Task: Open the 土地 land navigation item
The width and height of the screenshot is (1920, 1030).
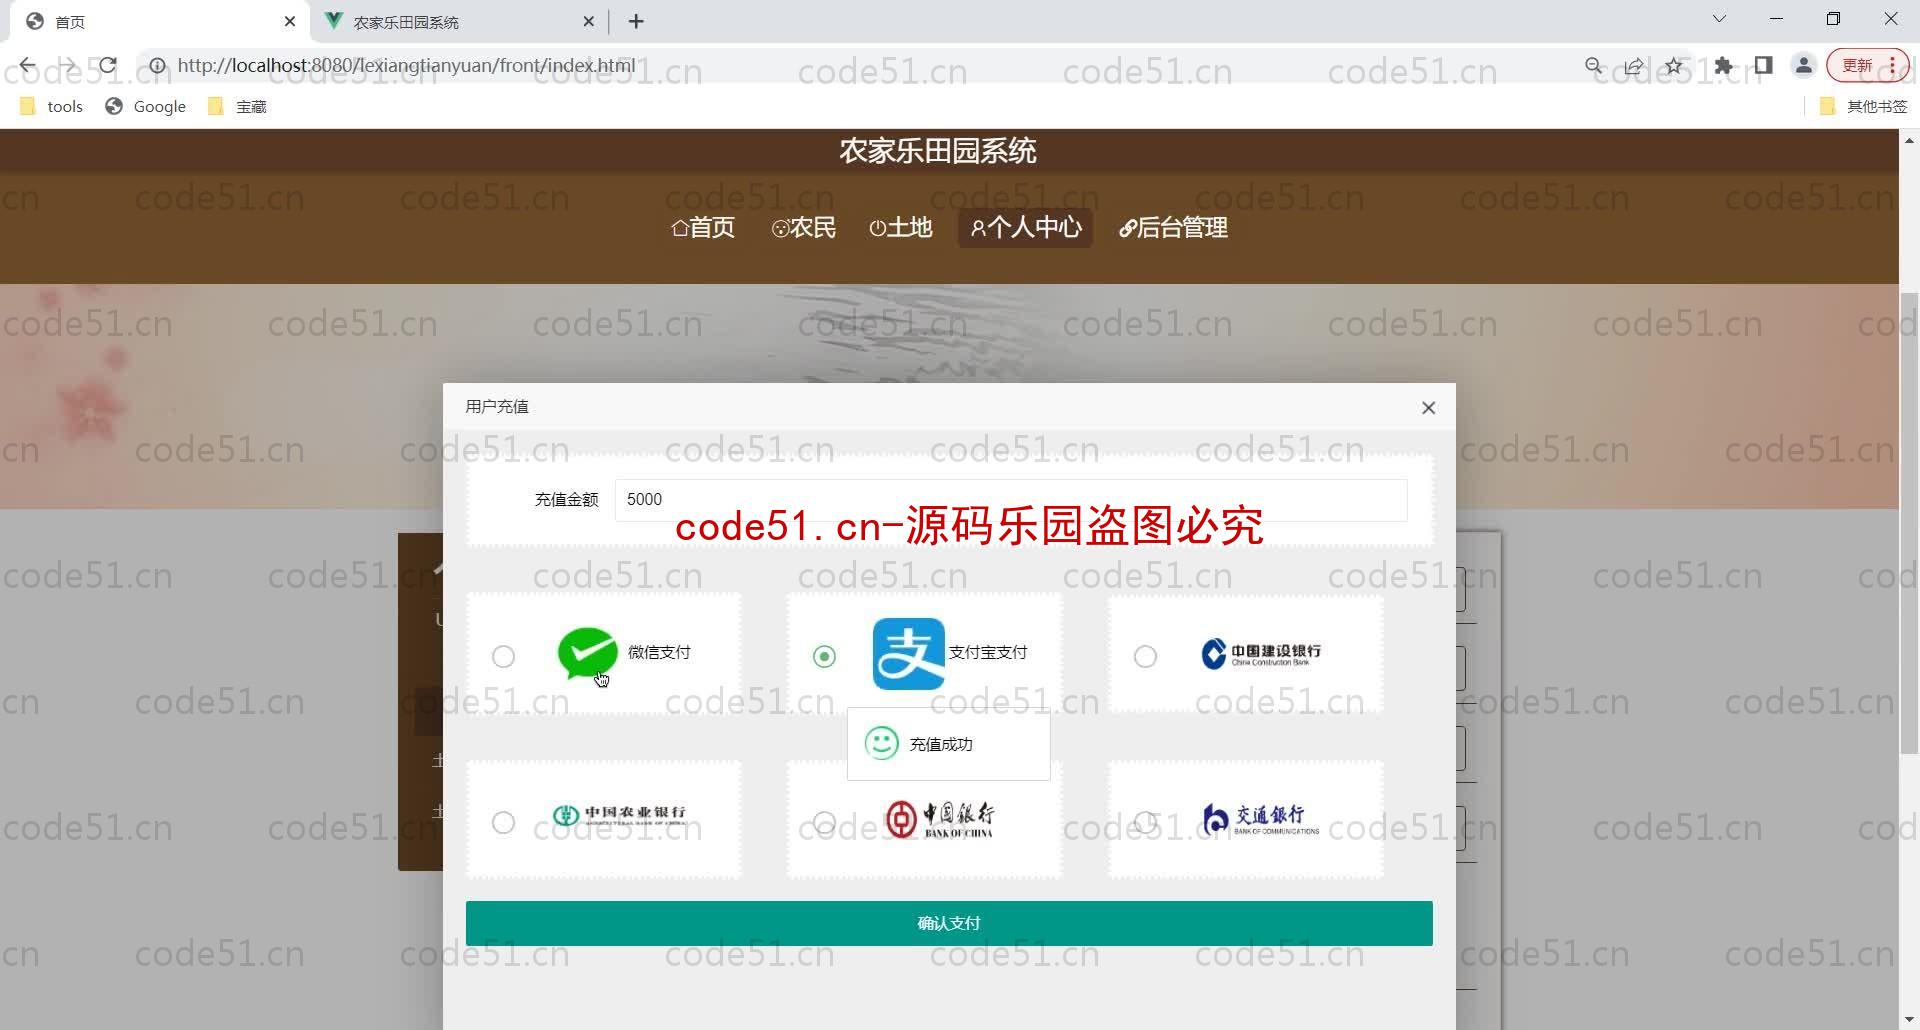Action: pyautogui.click(x=901, y=228)
